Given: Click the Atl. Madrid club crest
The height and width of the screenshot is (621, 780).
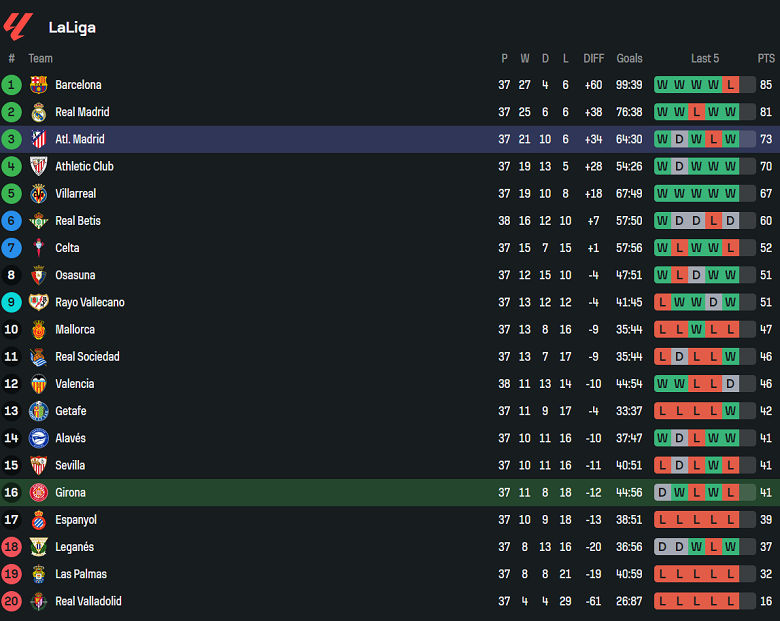Looking at the screenshot, I should point(39,139).
